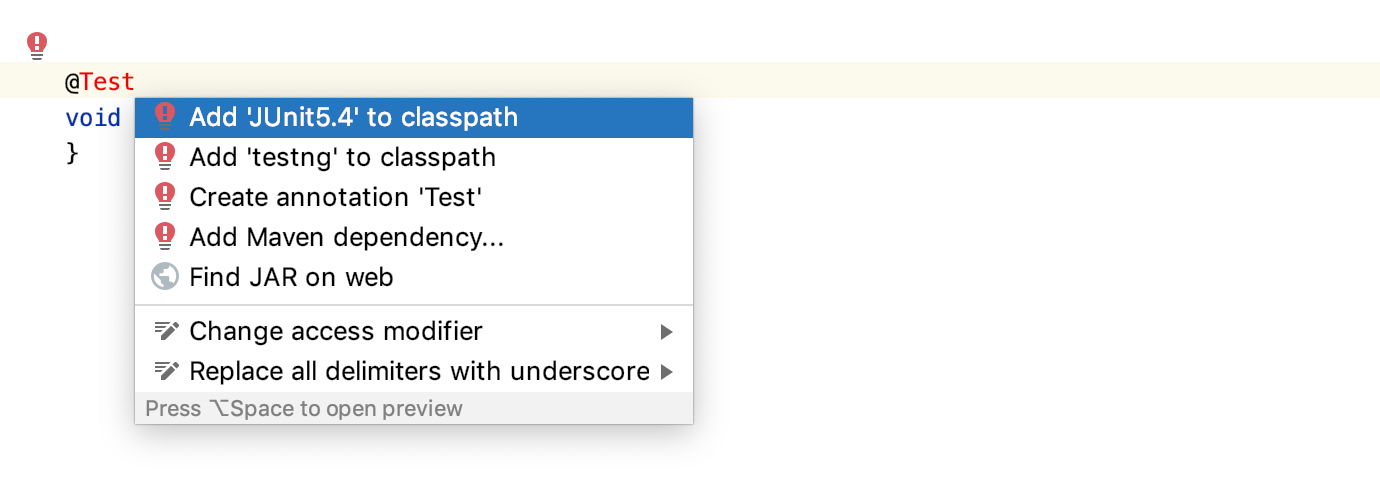
Task: Click the pencil icon beside Replace all delimiters
Action: (165, 371)
